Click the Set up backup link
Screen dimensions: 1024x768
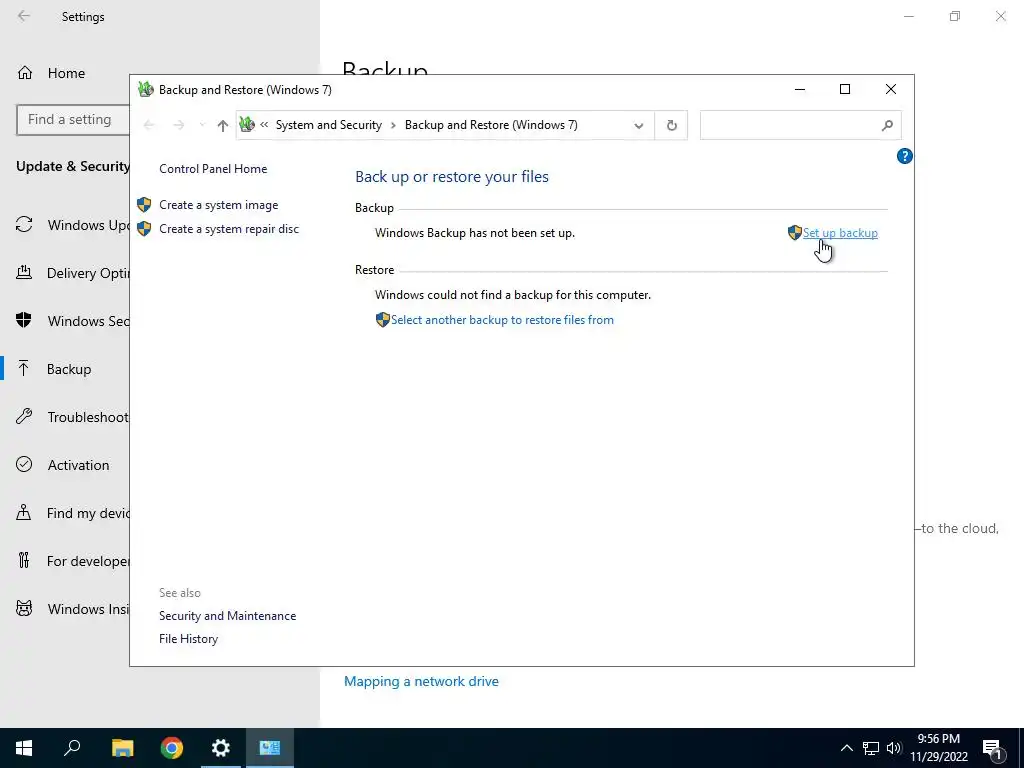point(840,232)
